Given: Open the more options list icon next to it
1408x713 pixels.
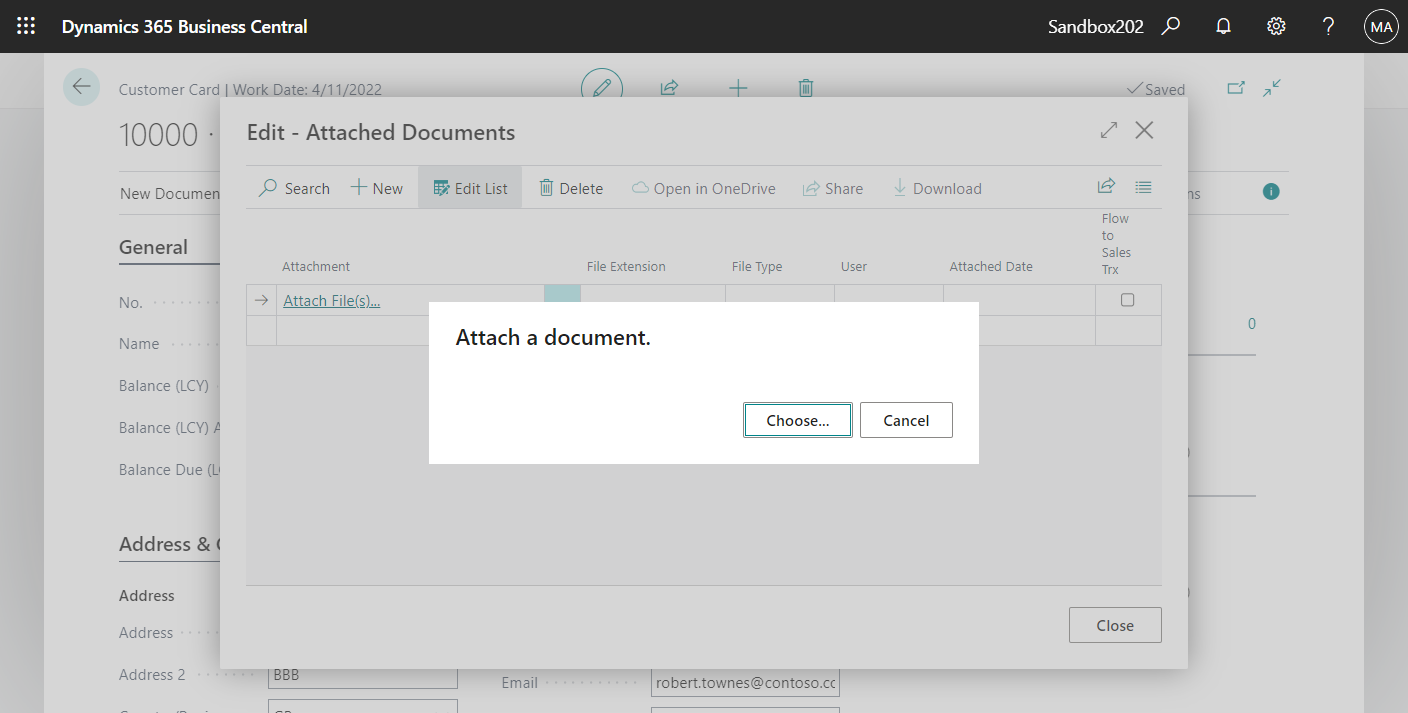Looking at the screenshot, I should pos(1143,187).
